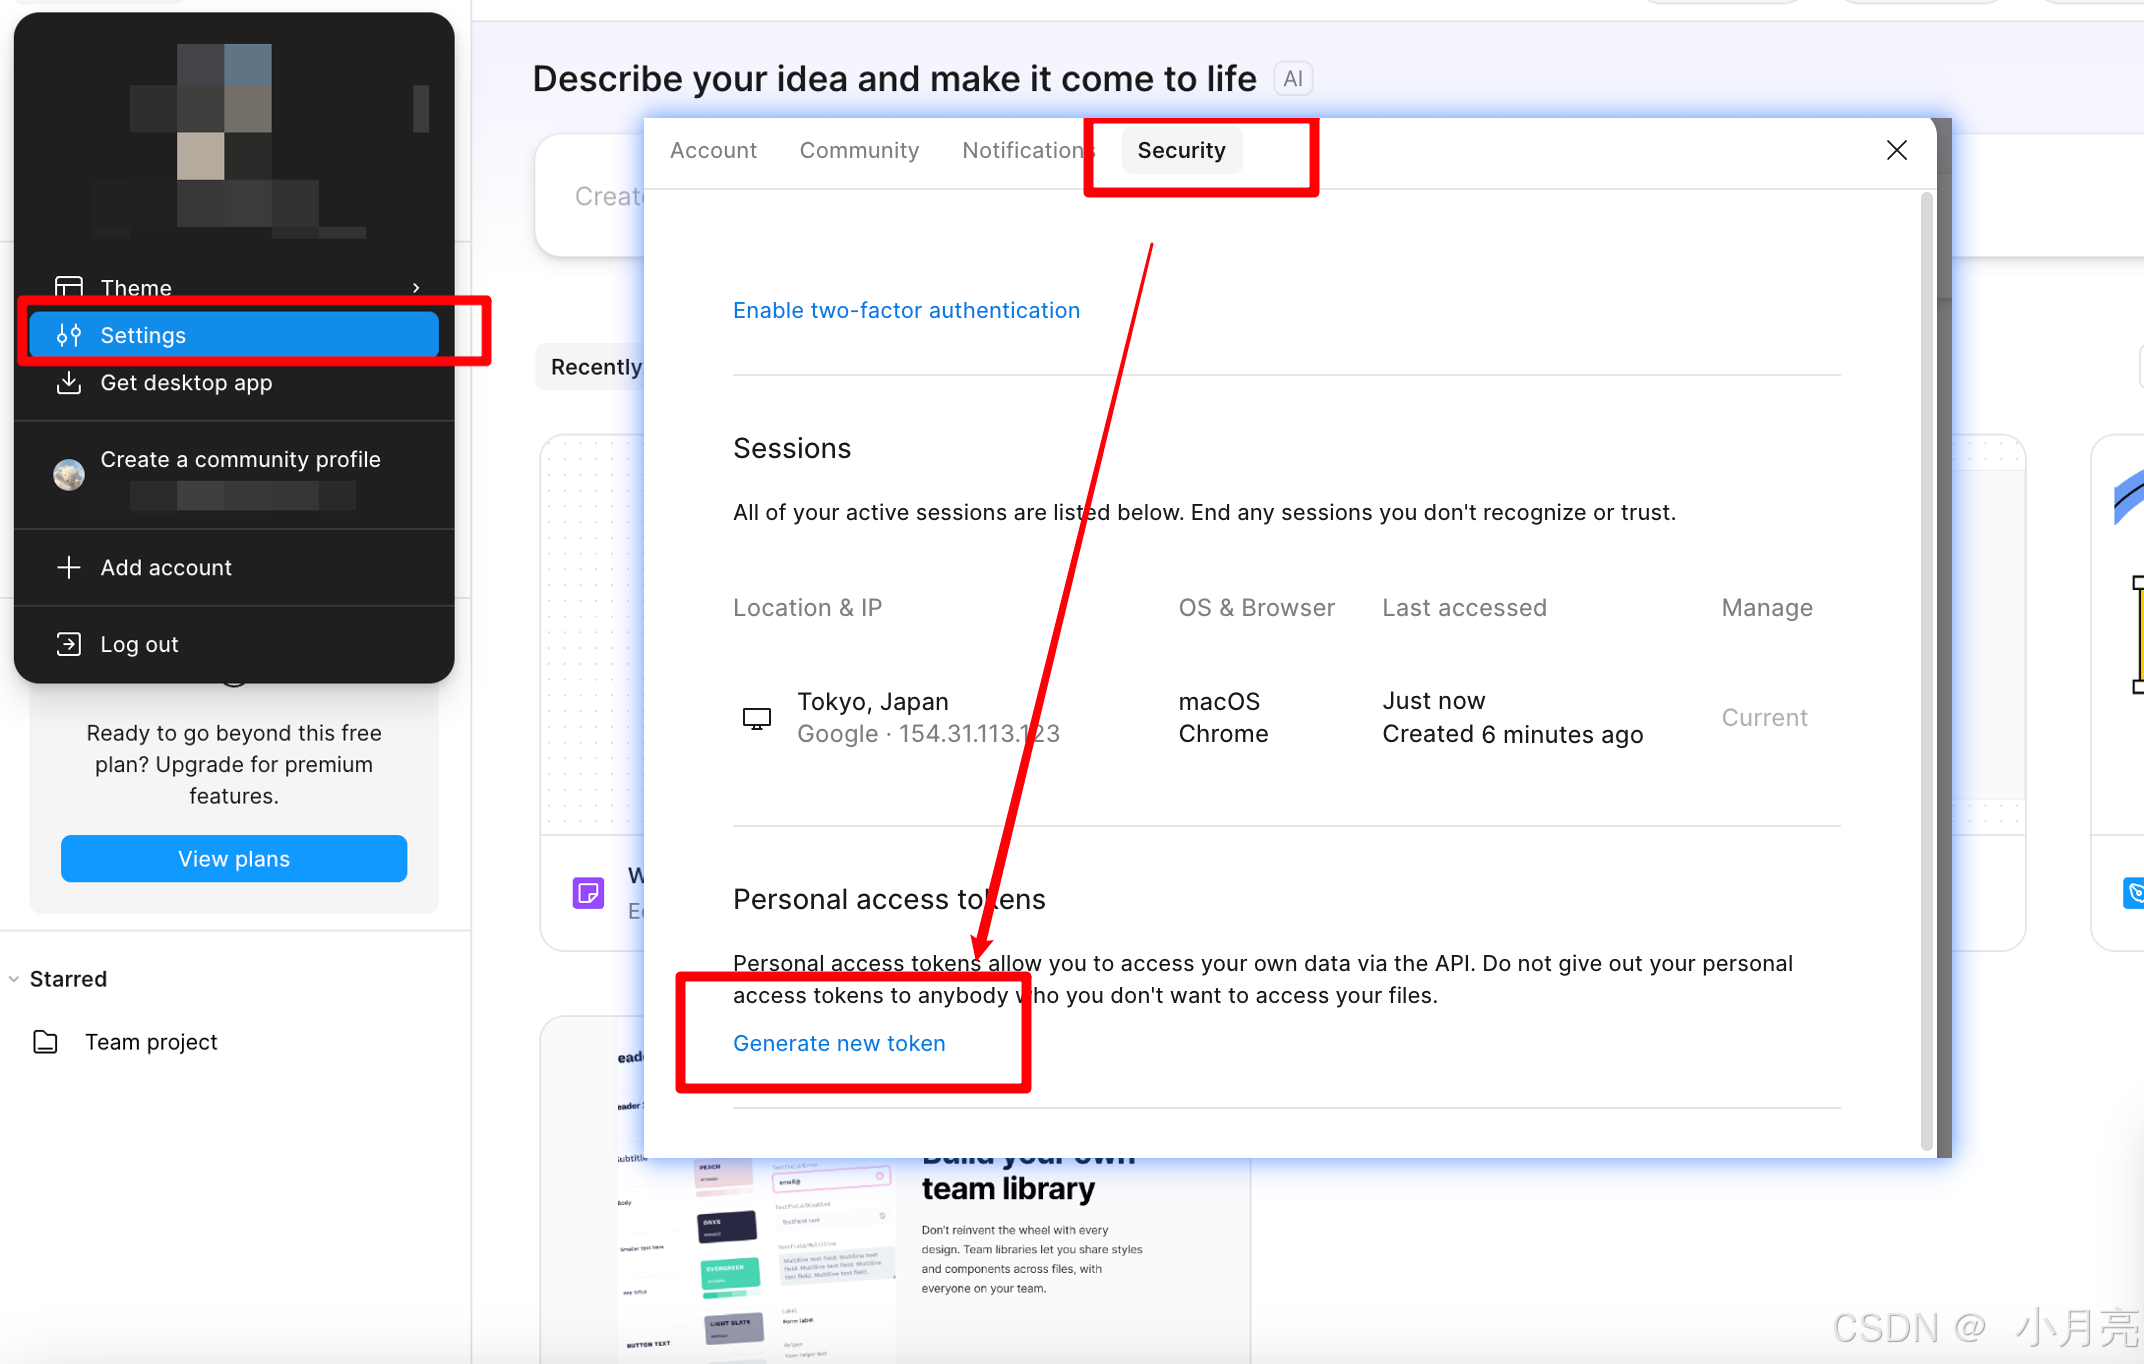
Task: Click the Last accessed column header
Action: pos(1464,607)
